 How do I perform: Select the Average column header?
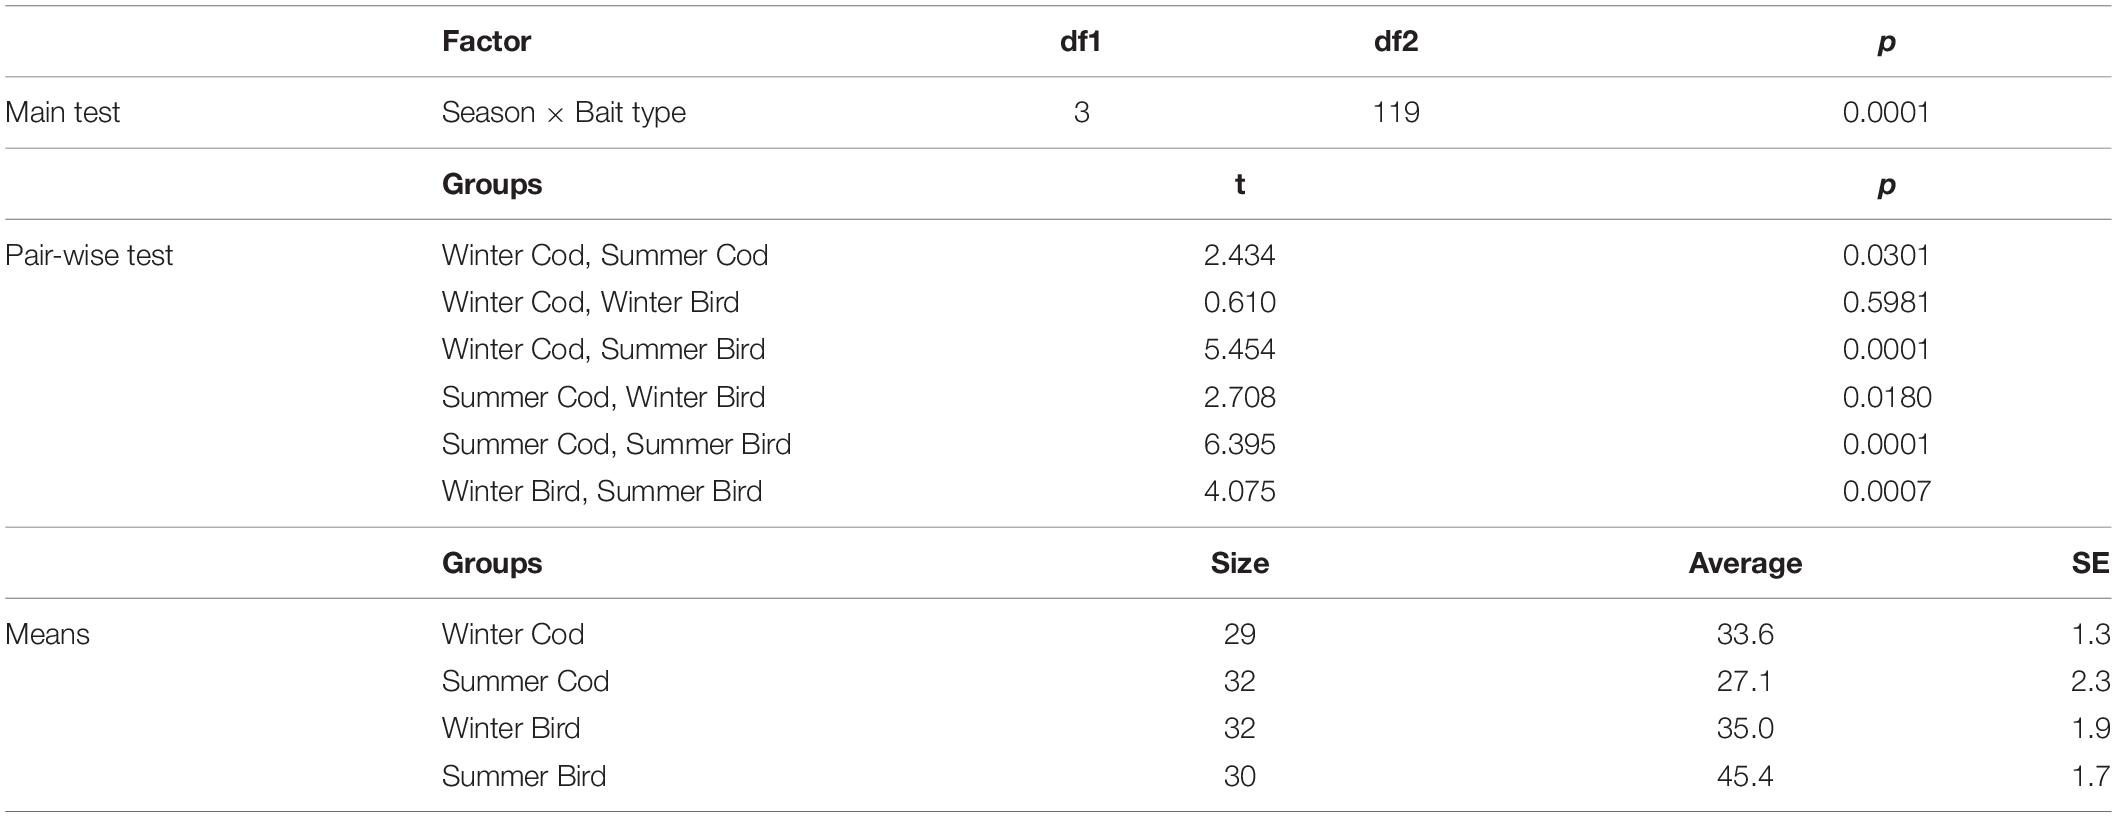pyautogui.click(x=1745, y=563)
